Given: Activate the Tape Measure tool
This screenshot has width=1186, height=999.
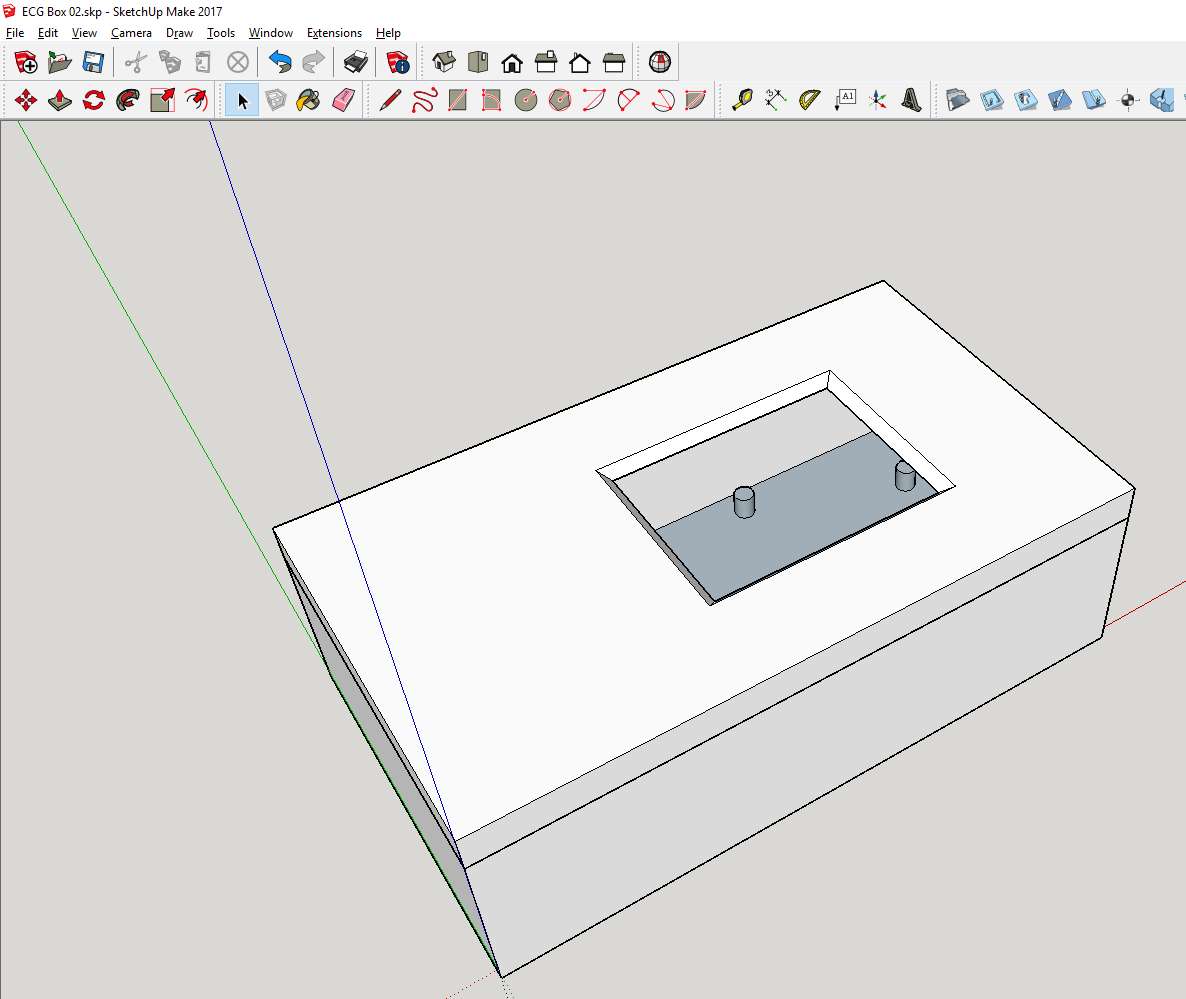Looking at the screenshot, I should tap(743, 99).
